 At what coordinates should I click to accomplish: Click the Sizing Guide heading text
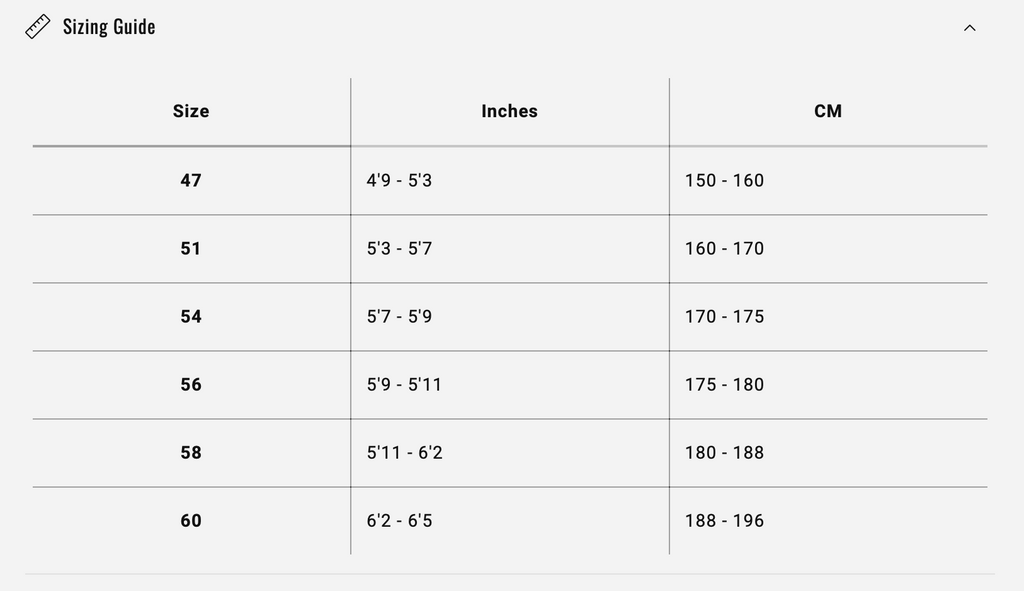[x=109, y=27]
